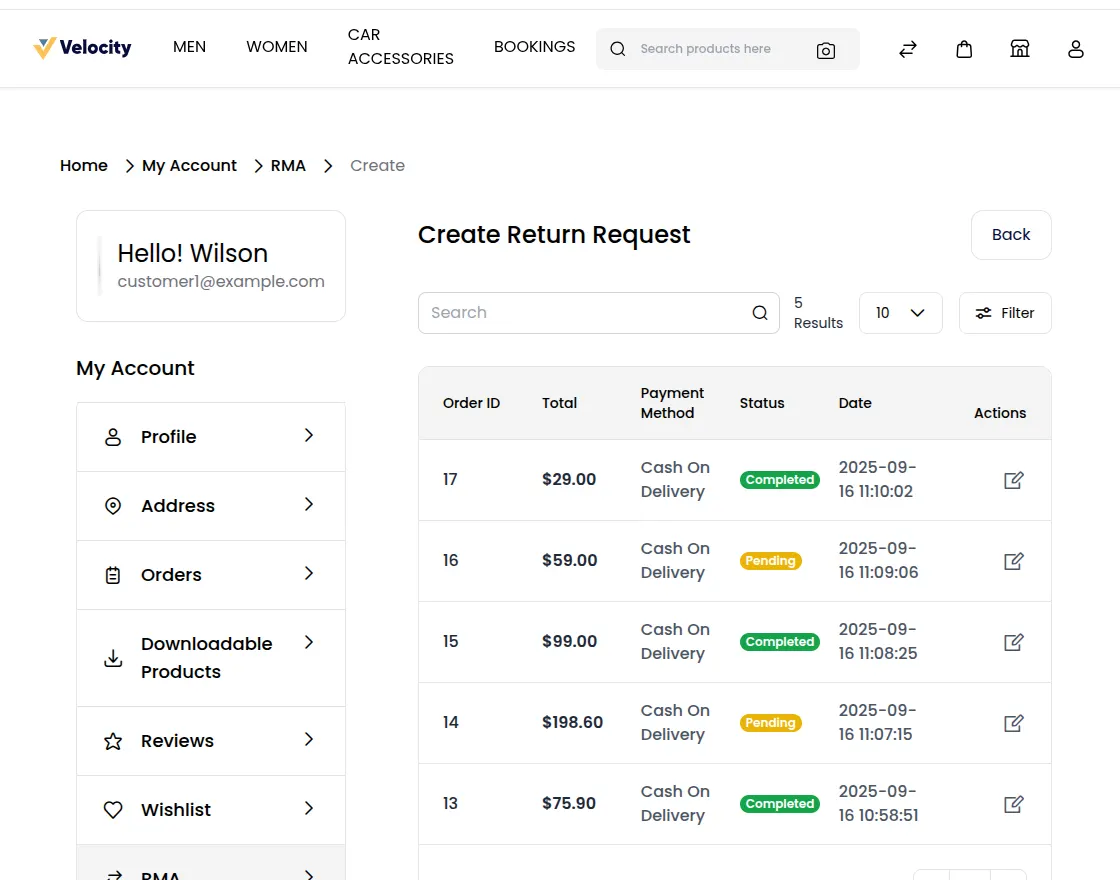Click the magnifier icon in the table search
Screen dimensions: 1120x880
(x=760, y=312)
